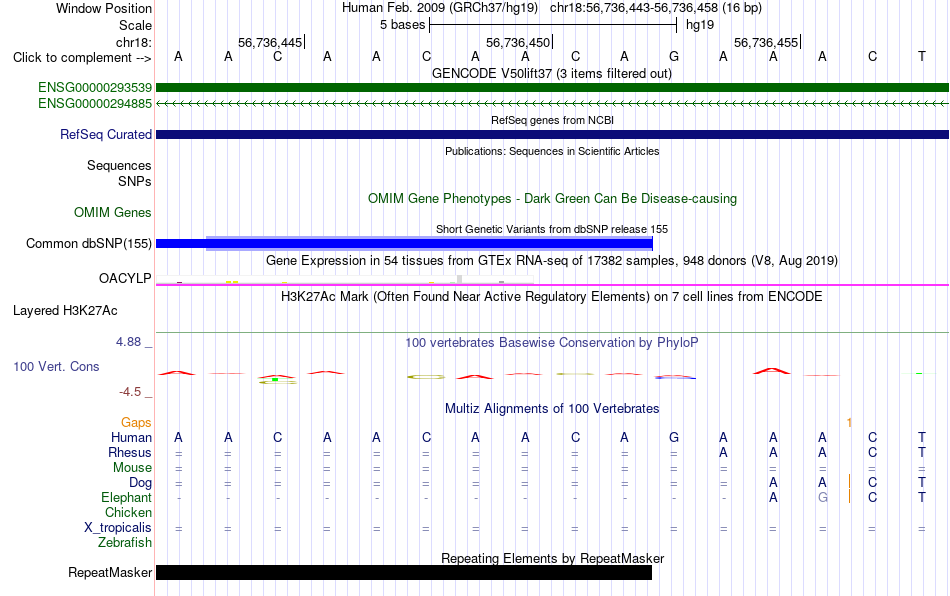Click the Window Position label
The width and height of the screenshot is (950, 596).
coord(104,8)
